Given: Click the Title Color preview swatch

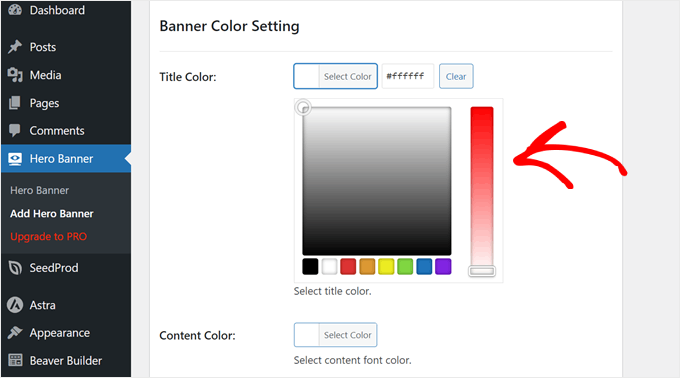Looking at the screenshot, I should click(x=307, y=76).
